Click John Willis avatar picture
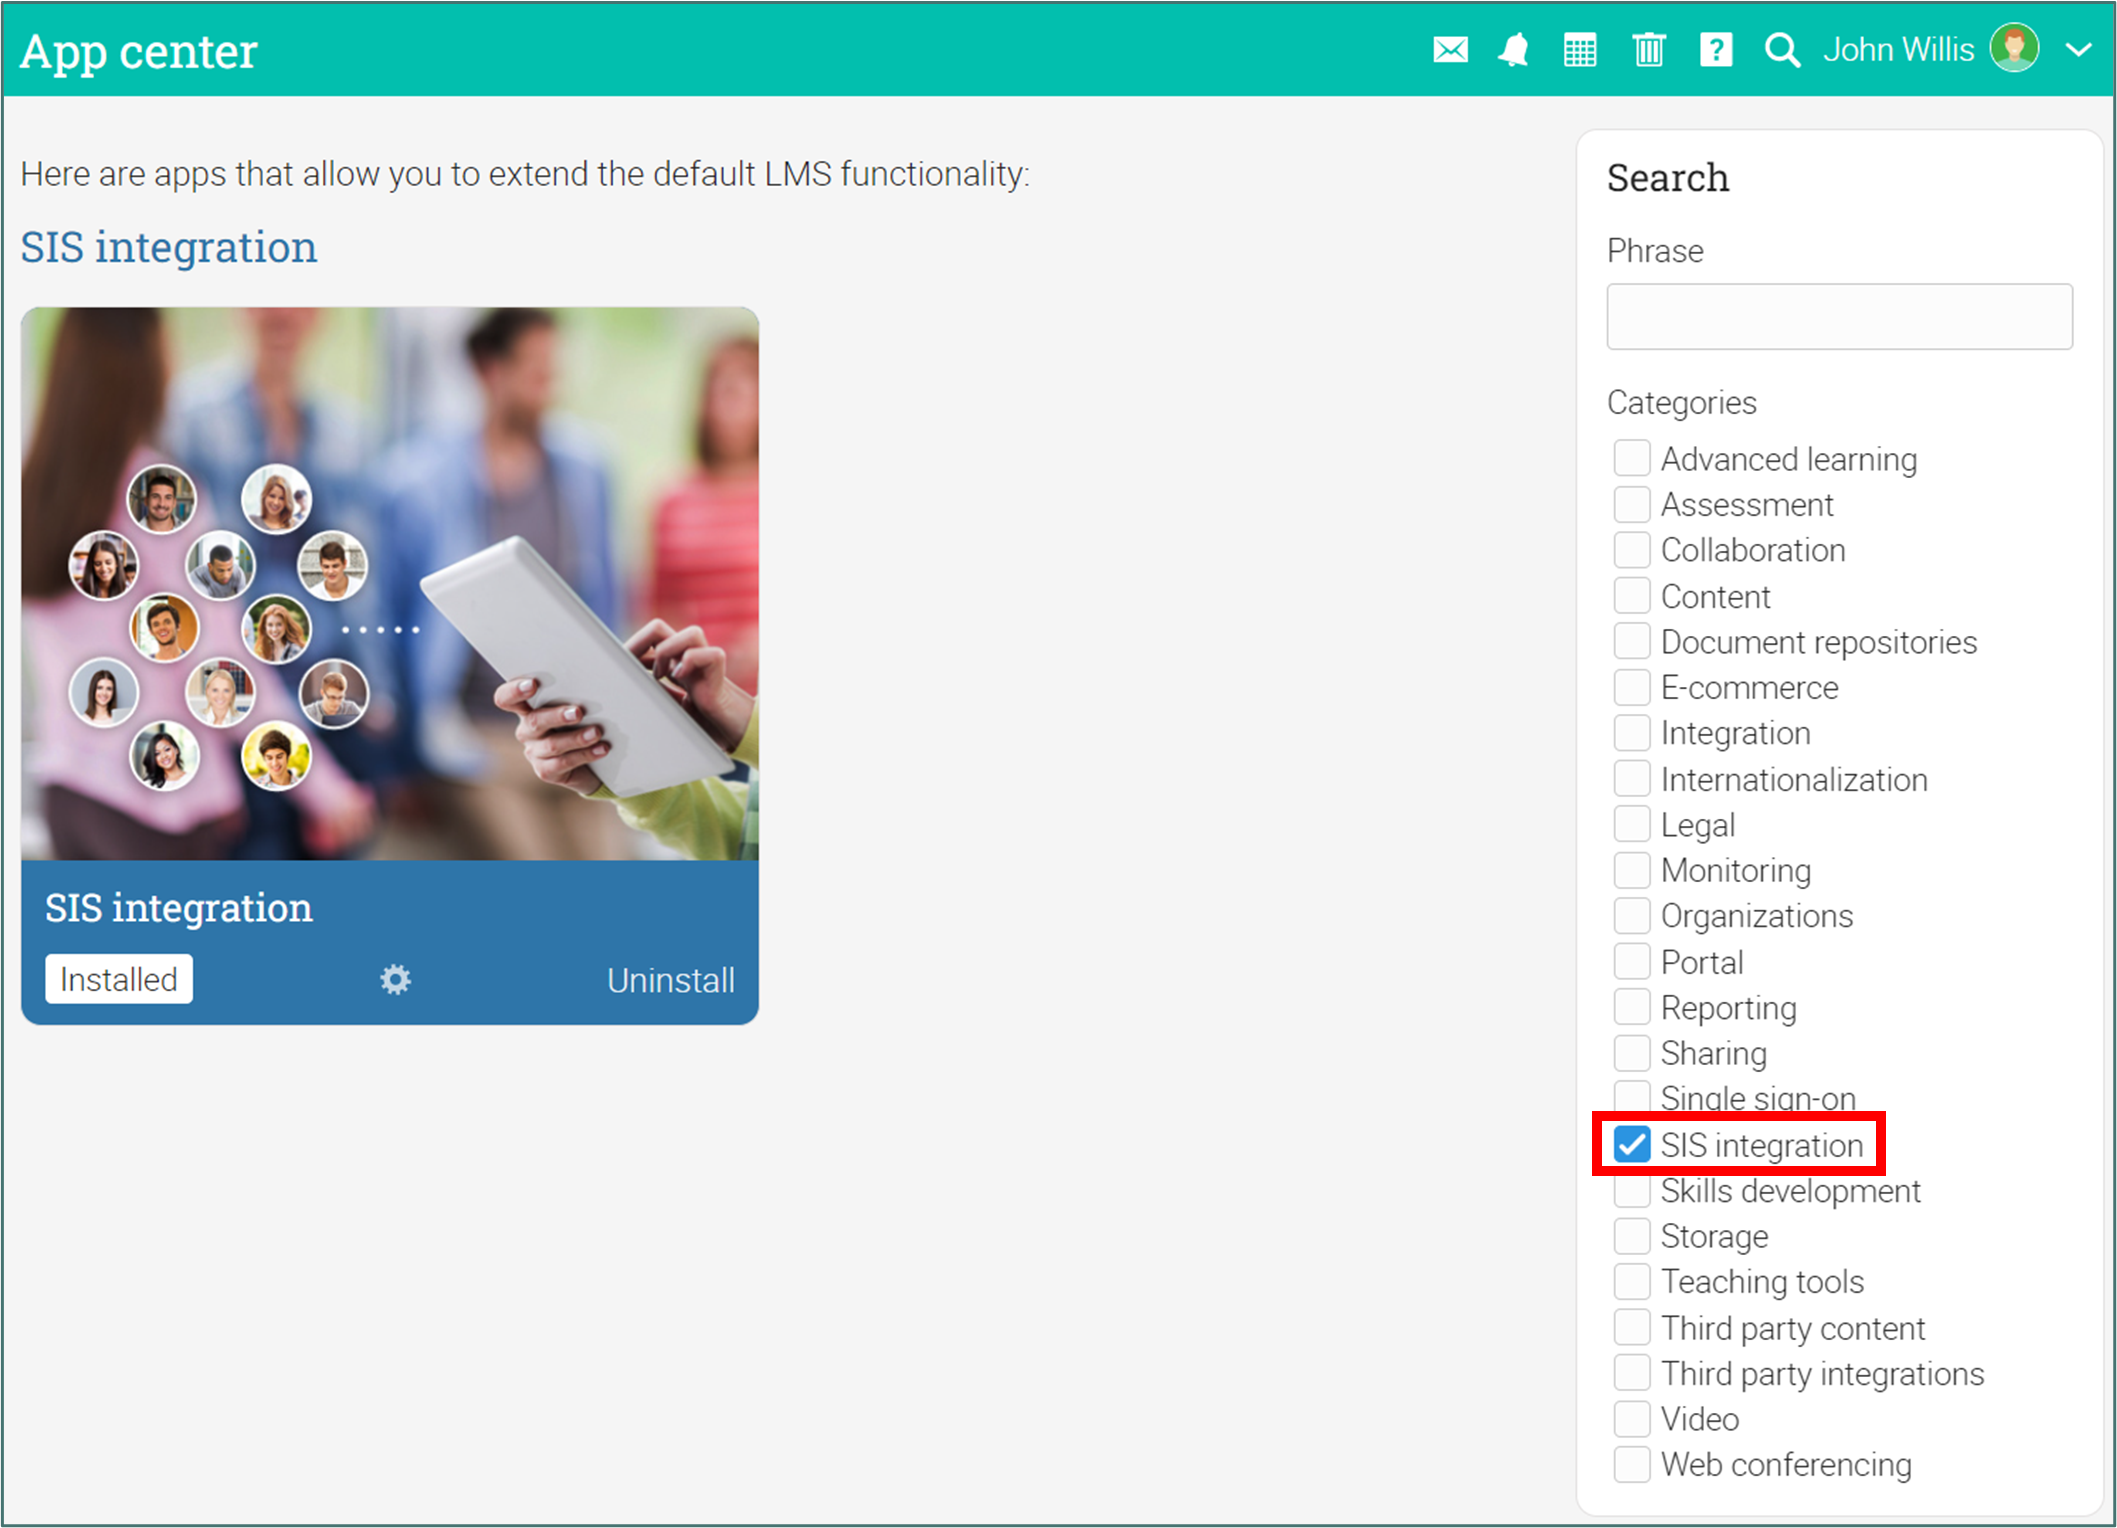This screenshot has width=2117, height=1528. point(2013,48)
